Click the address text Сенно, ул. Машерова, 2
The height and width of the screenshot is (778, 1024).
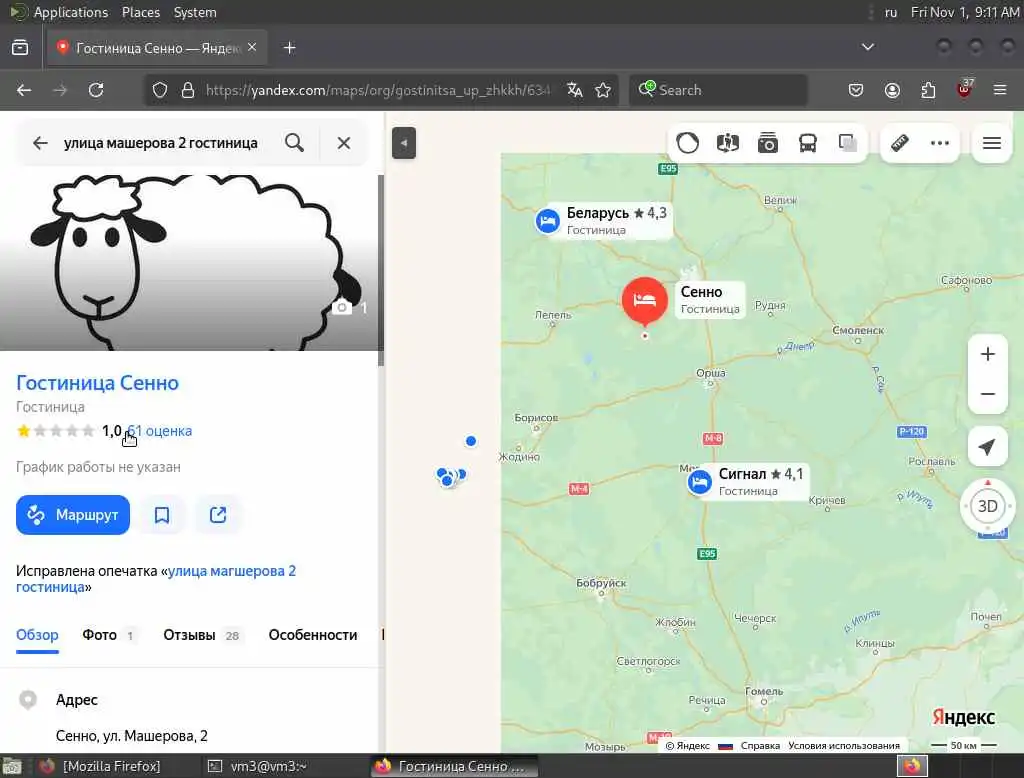pos(132,736)
